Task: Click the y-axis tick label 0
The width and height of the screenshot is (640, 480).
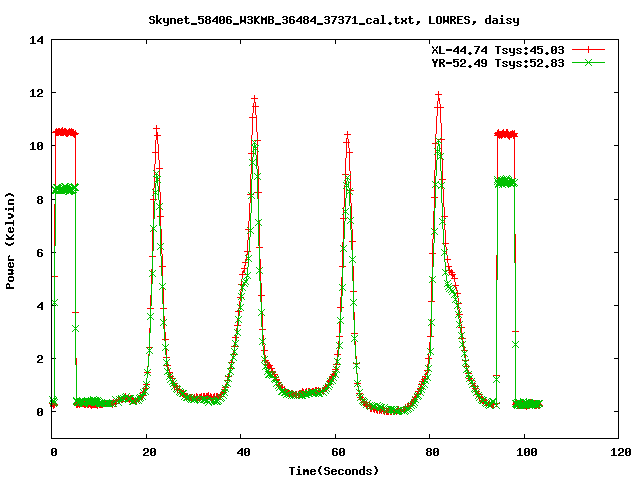Action: tap(40, 412)
